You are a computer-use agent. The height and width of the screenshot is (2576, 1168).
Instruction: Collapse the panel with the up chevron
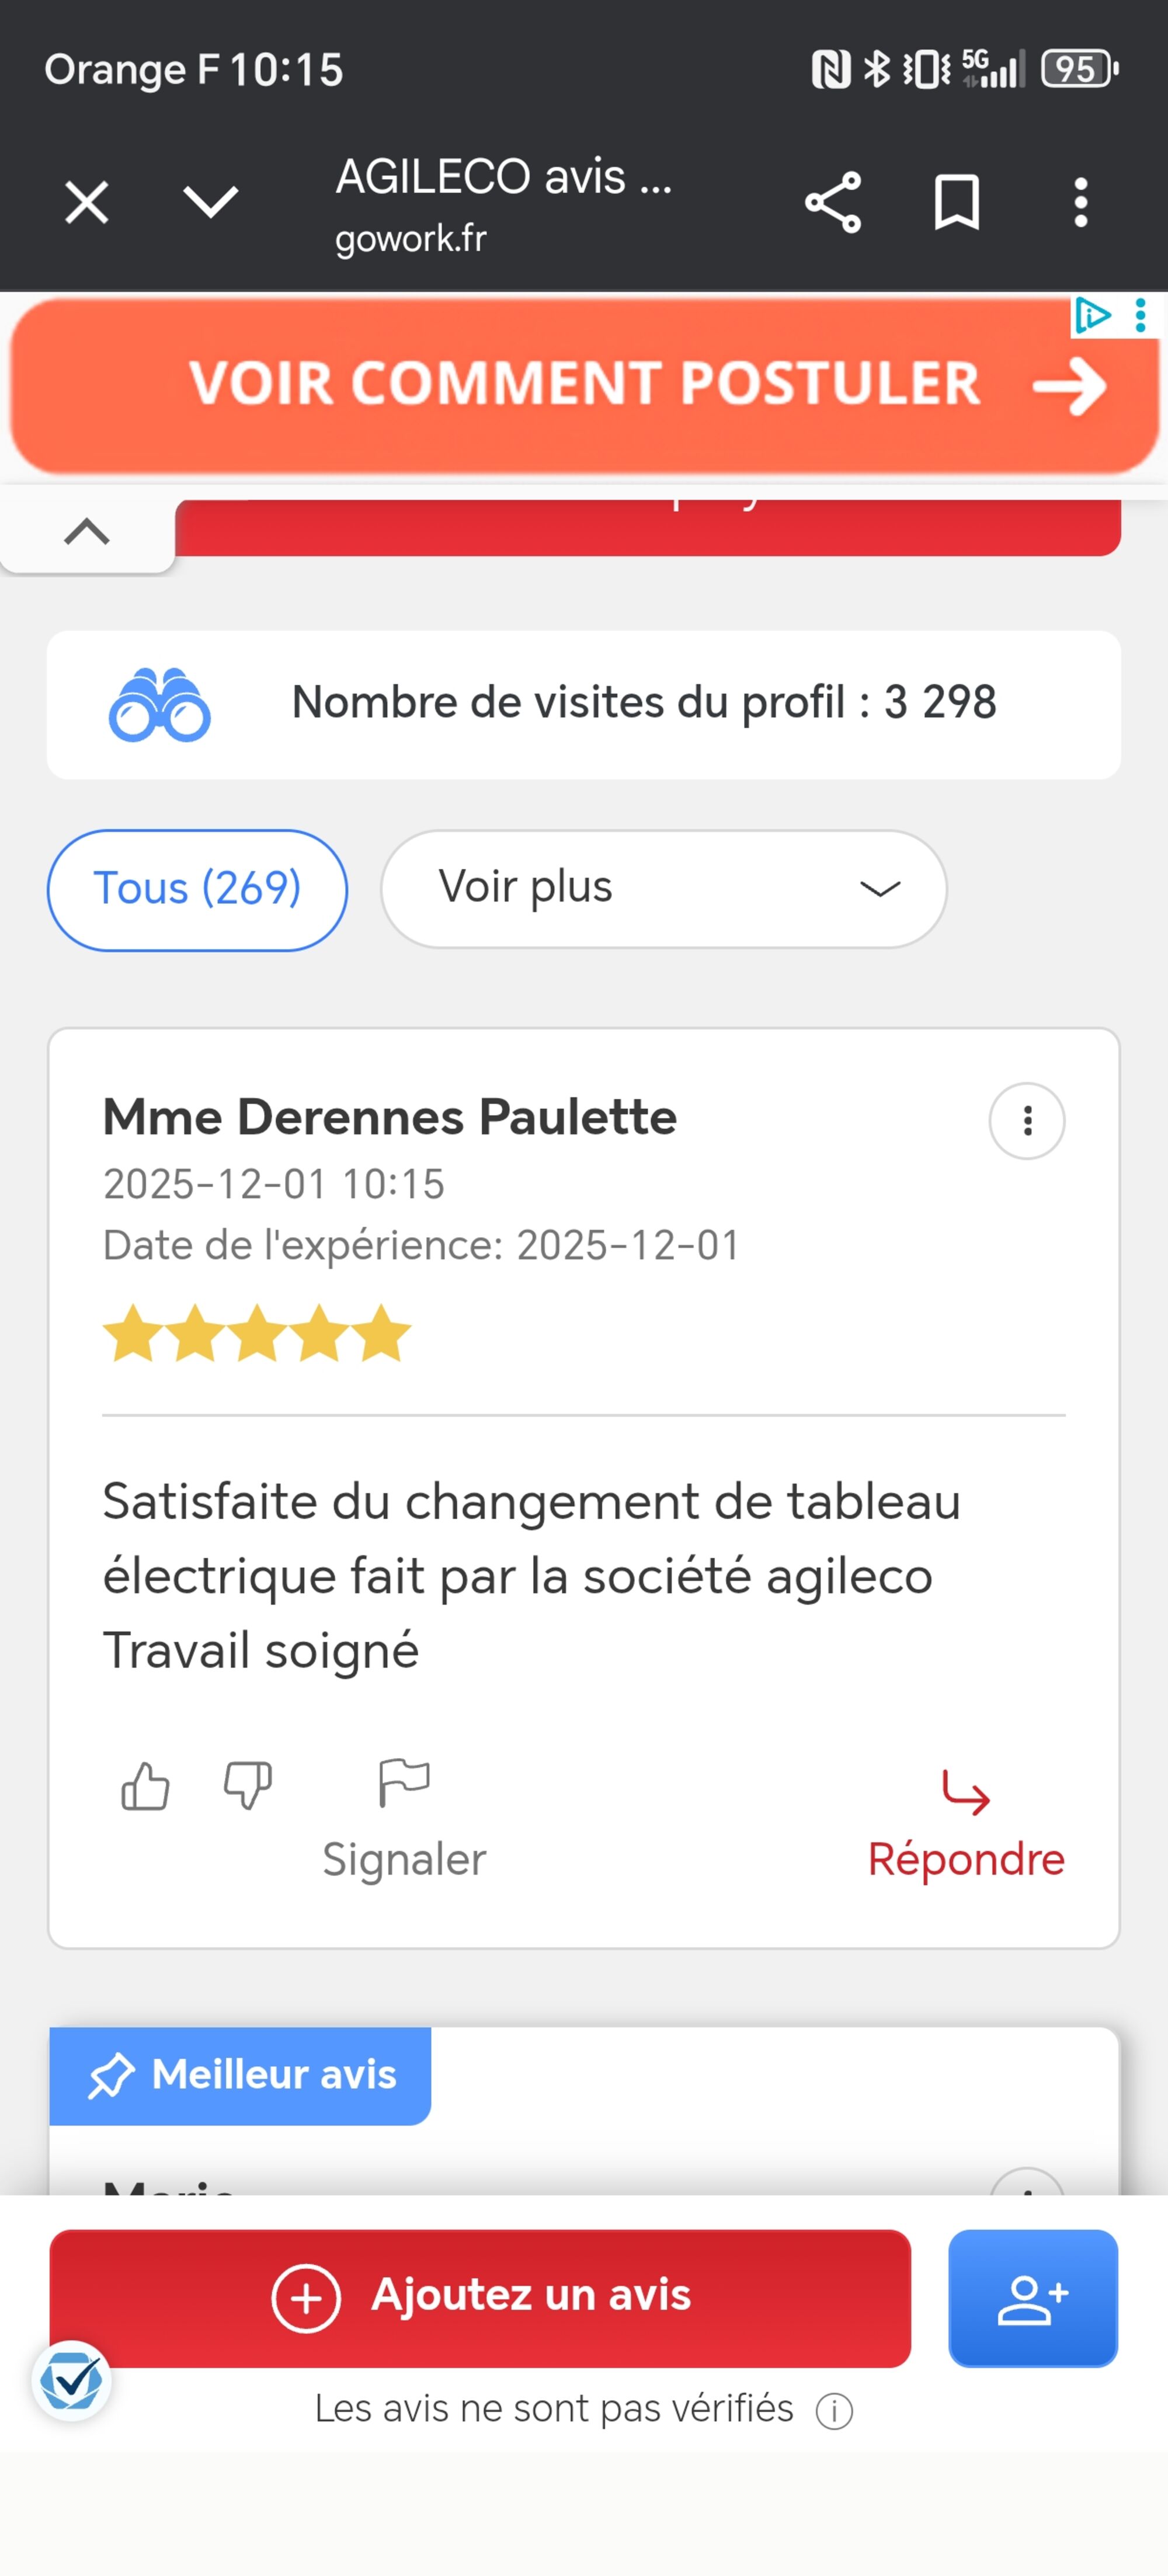[87, 531]
